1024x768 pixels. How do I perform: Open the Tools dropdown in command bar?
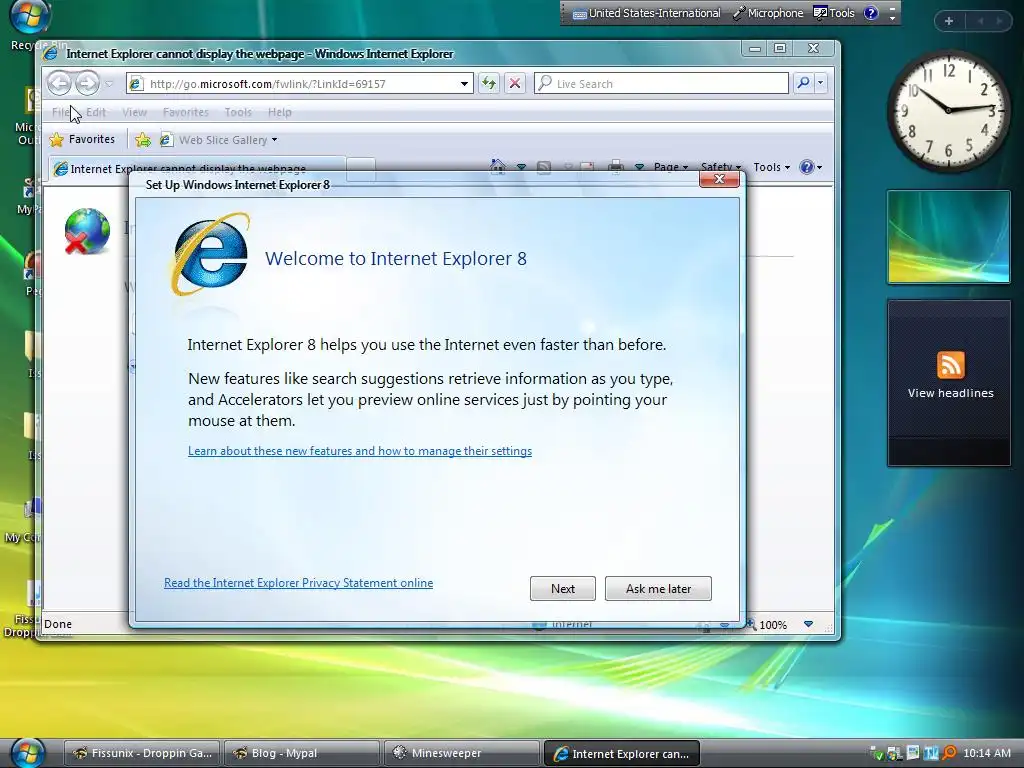[x=771, y=167]
